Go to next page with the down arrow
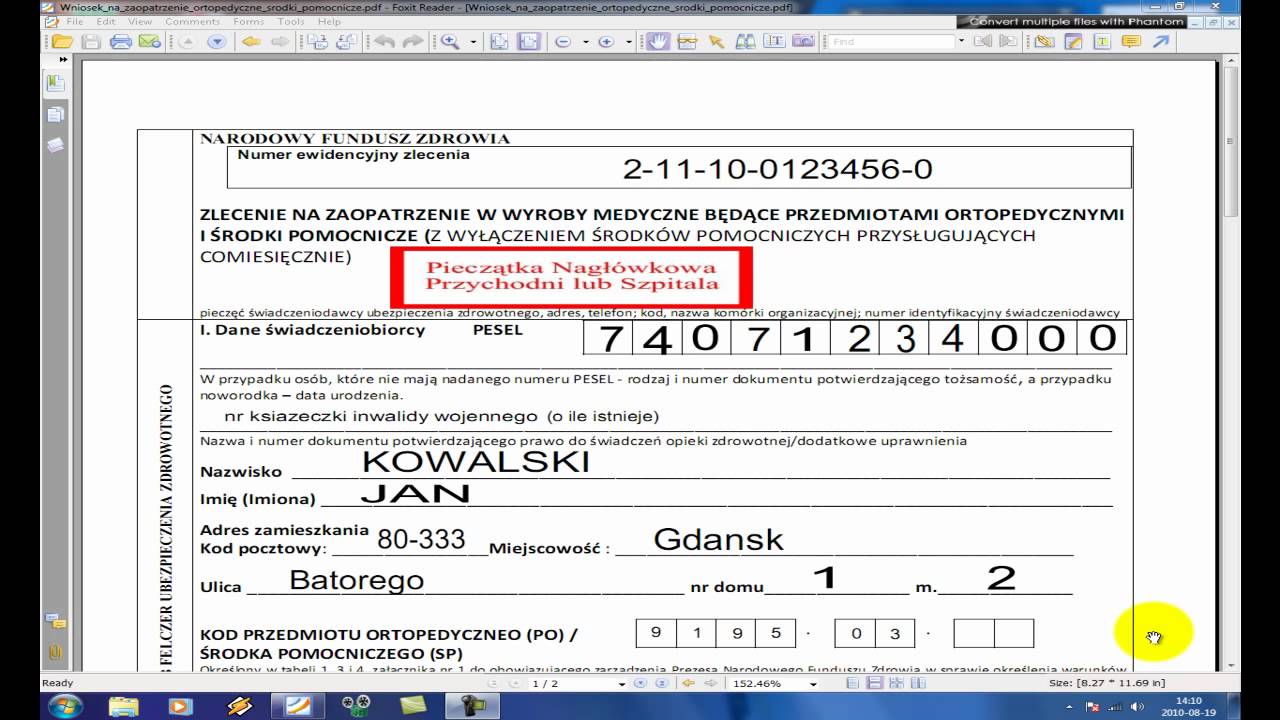Screen dimensions: 1280x720 point(216,41)
